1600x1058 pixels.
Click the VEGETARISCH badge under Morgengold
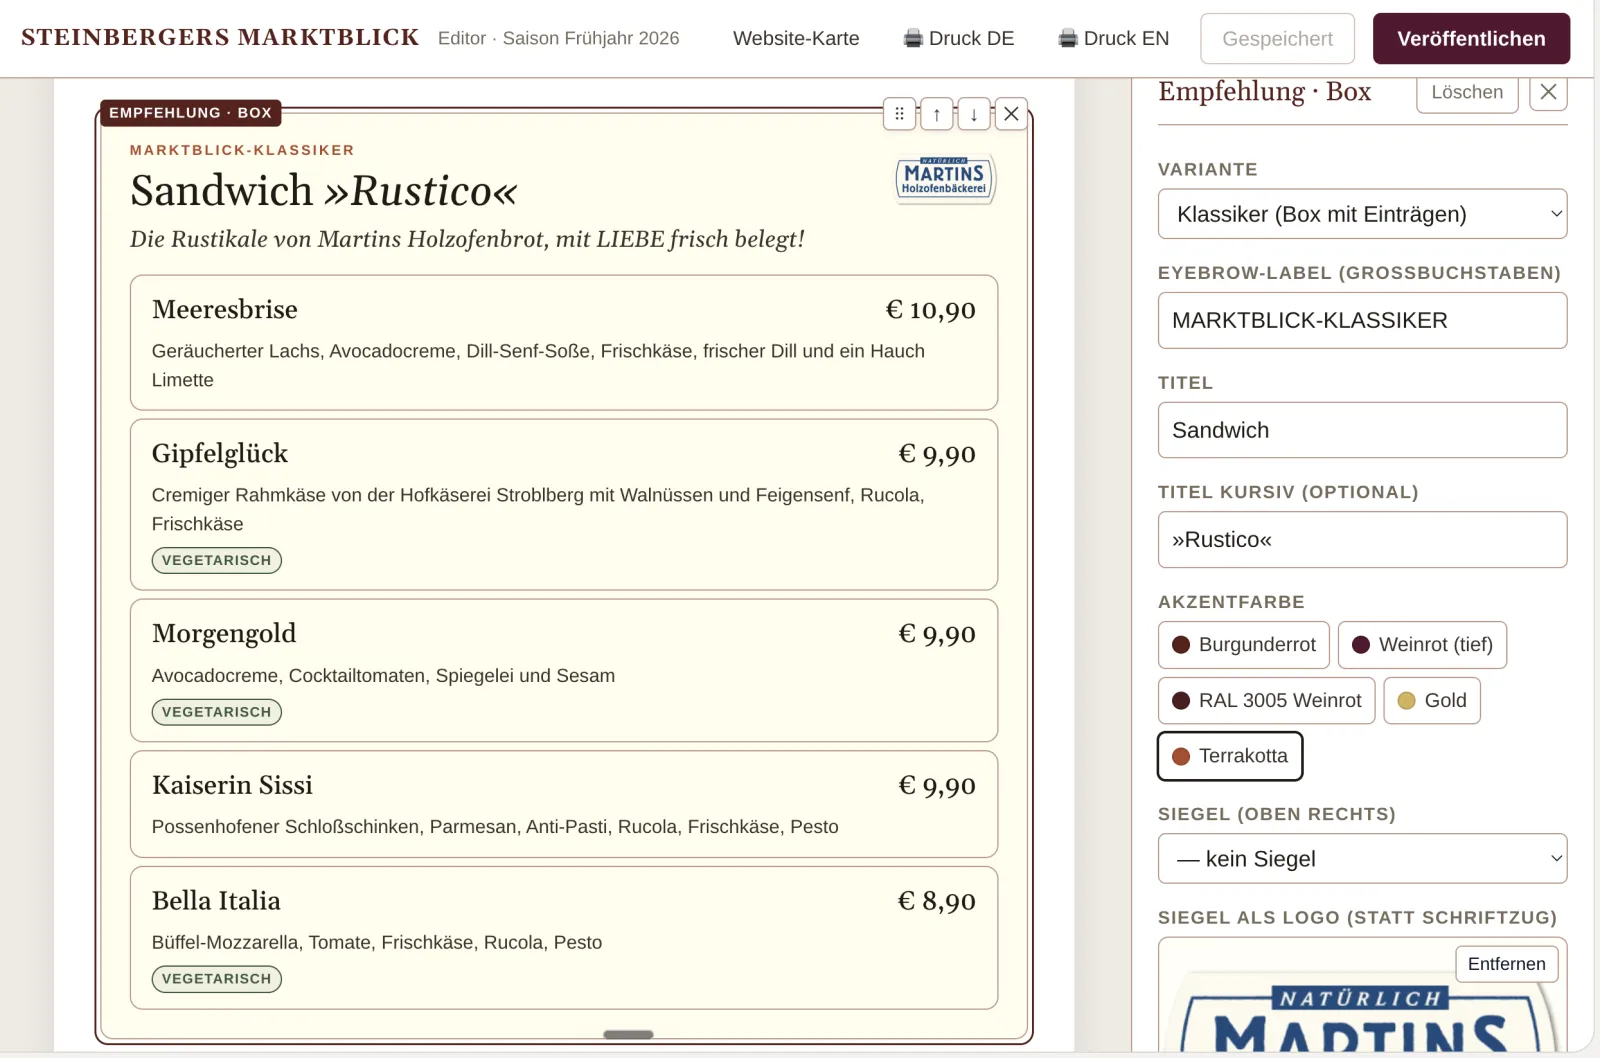point(216,712)
